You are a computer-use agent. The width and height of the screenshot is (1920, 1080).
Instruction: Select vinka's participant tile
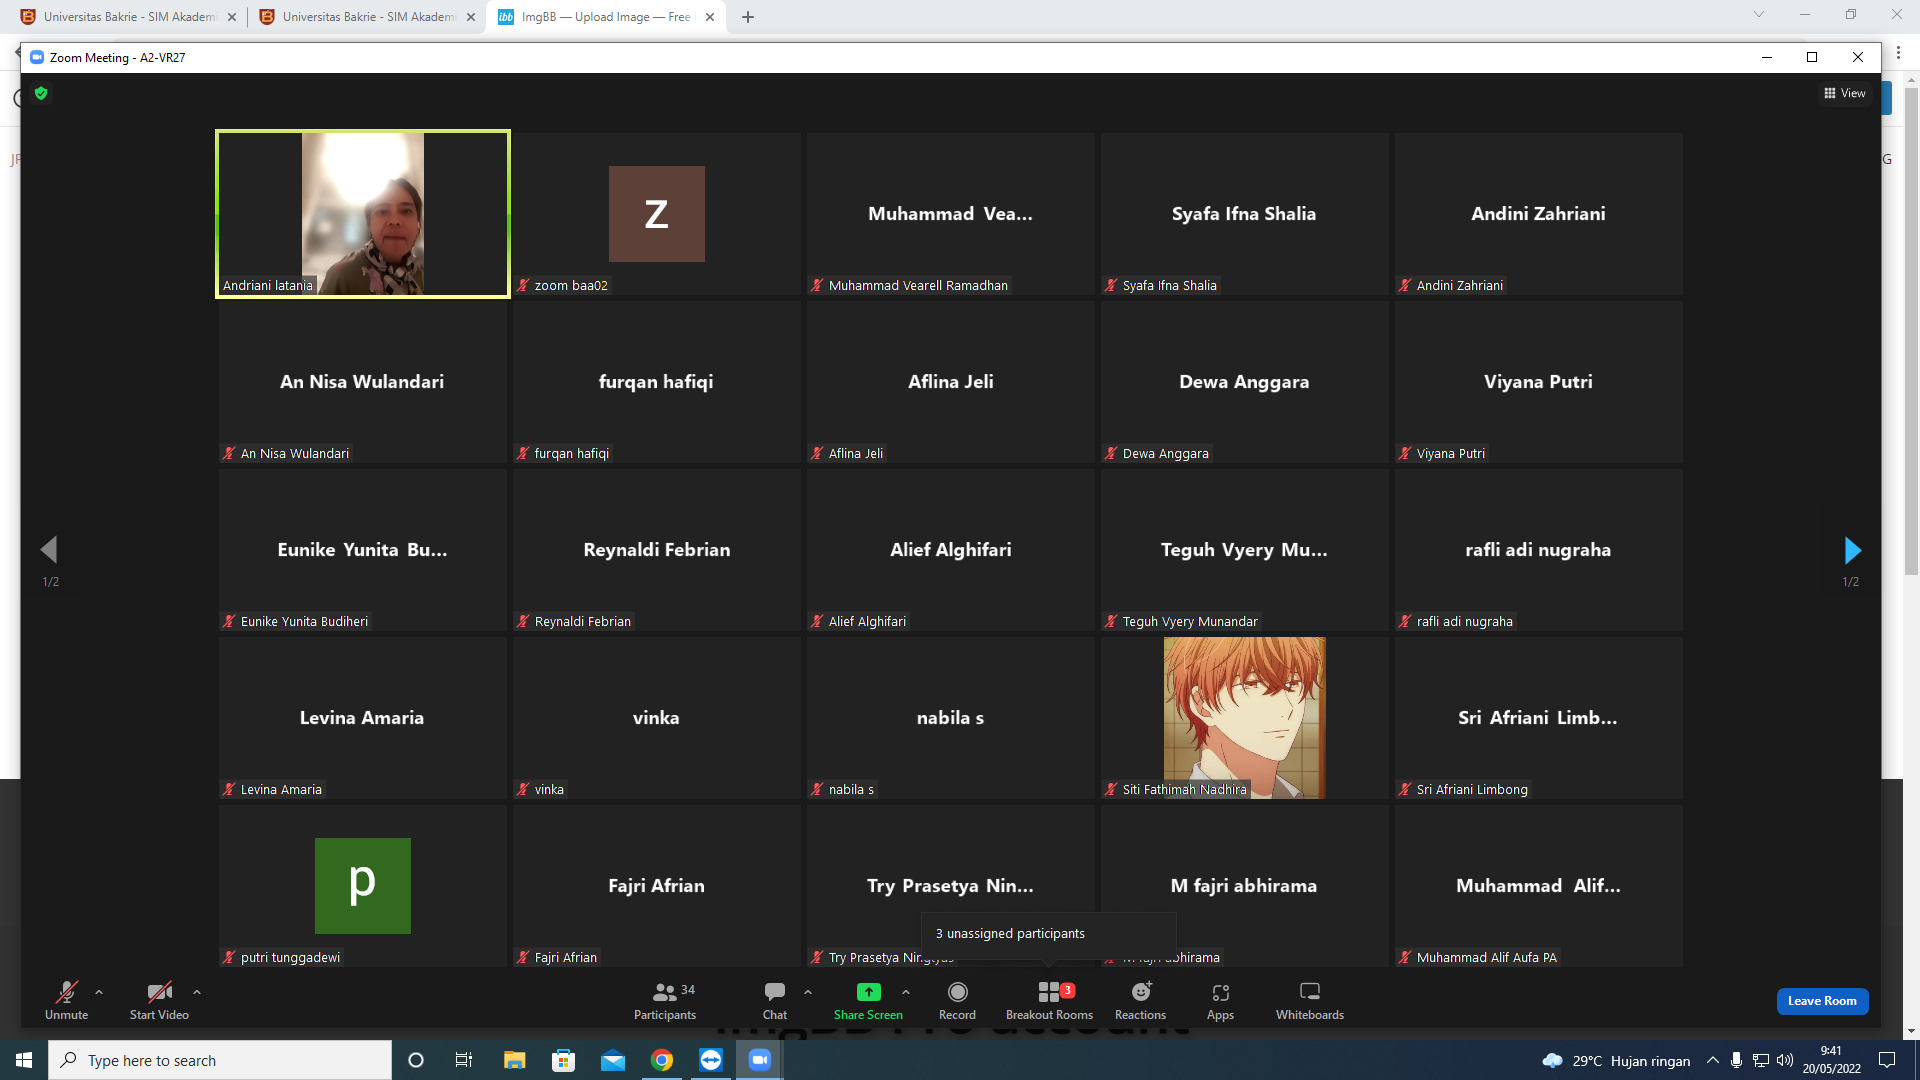657,718
